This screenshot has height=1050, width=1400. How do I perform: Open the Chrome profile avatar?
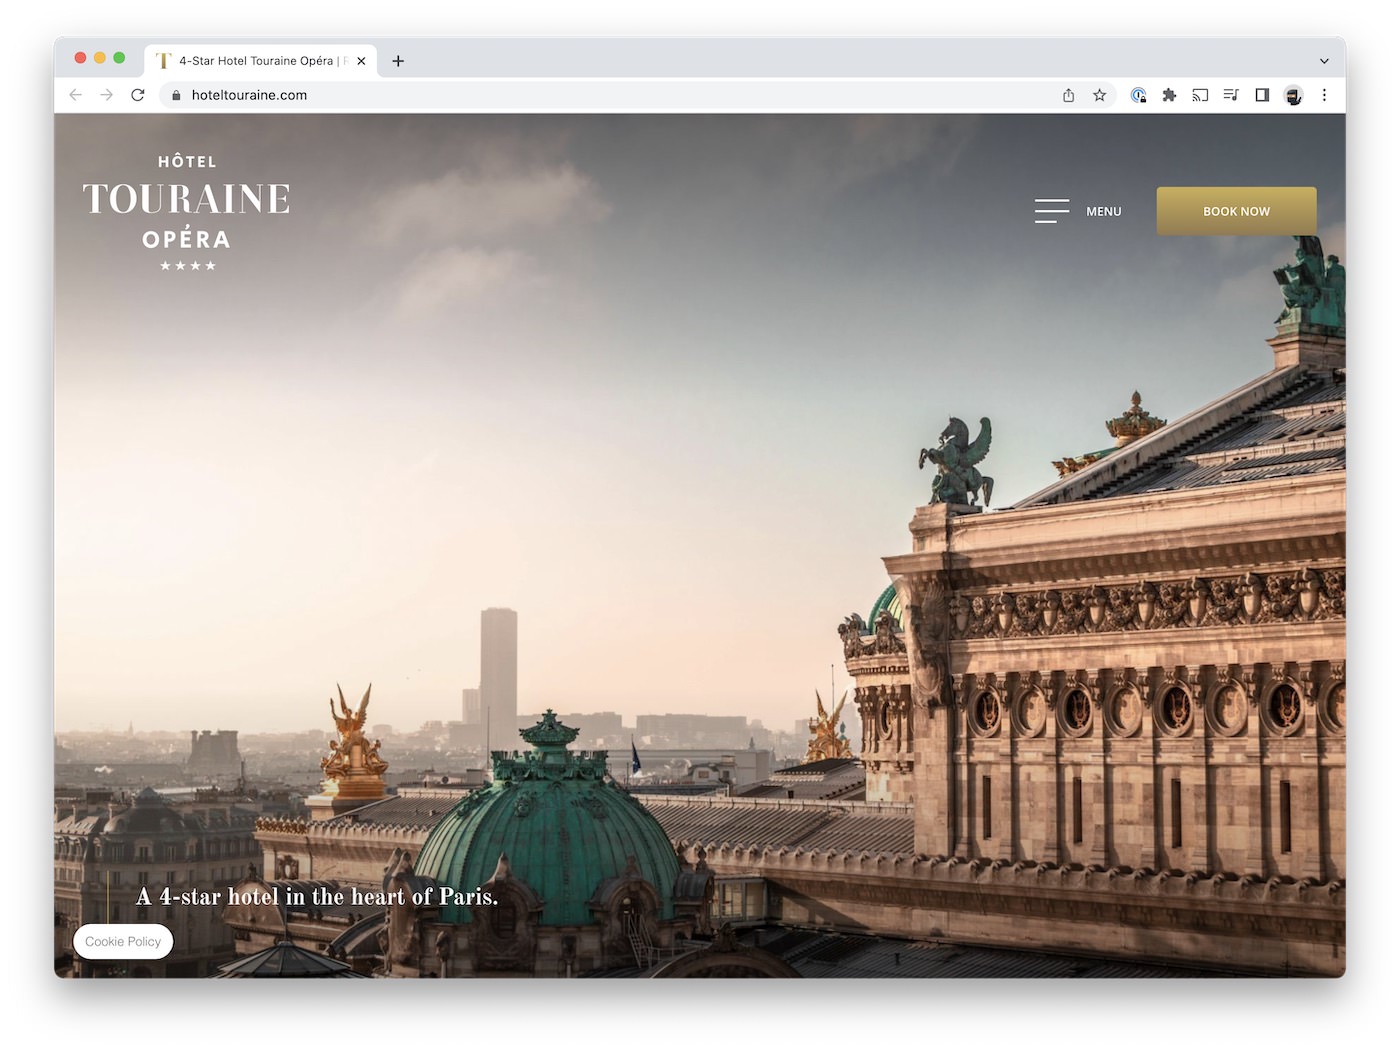click(x=1293, y=95)
